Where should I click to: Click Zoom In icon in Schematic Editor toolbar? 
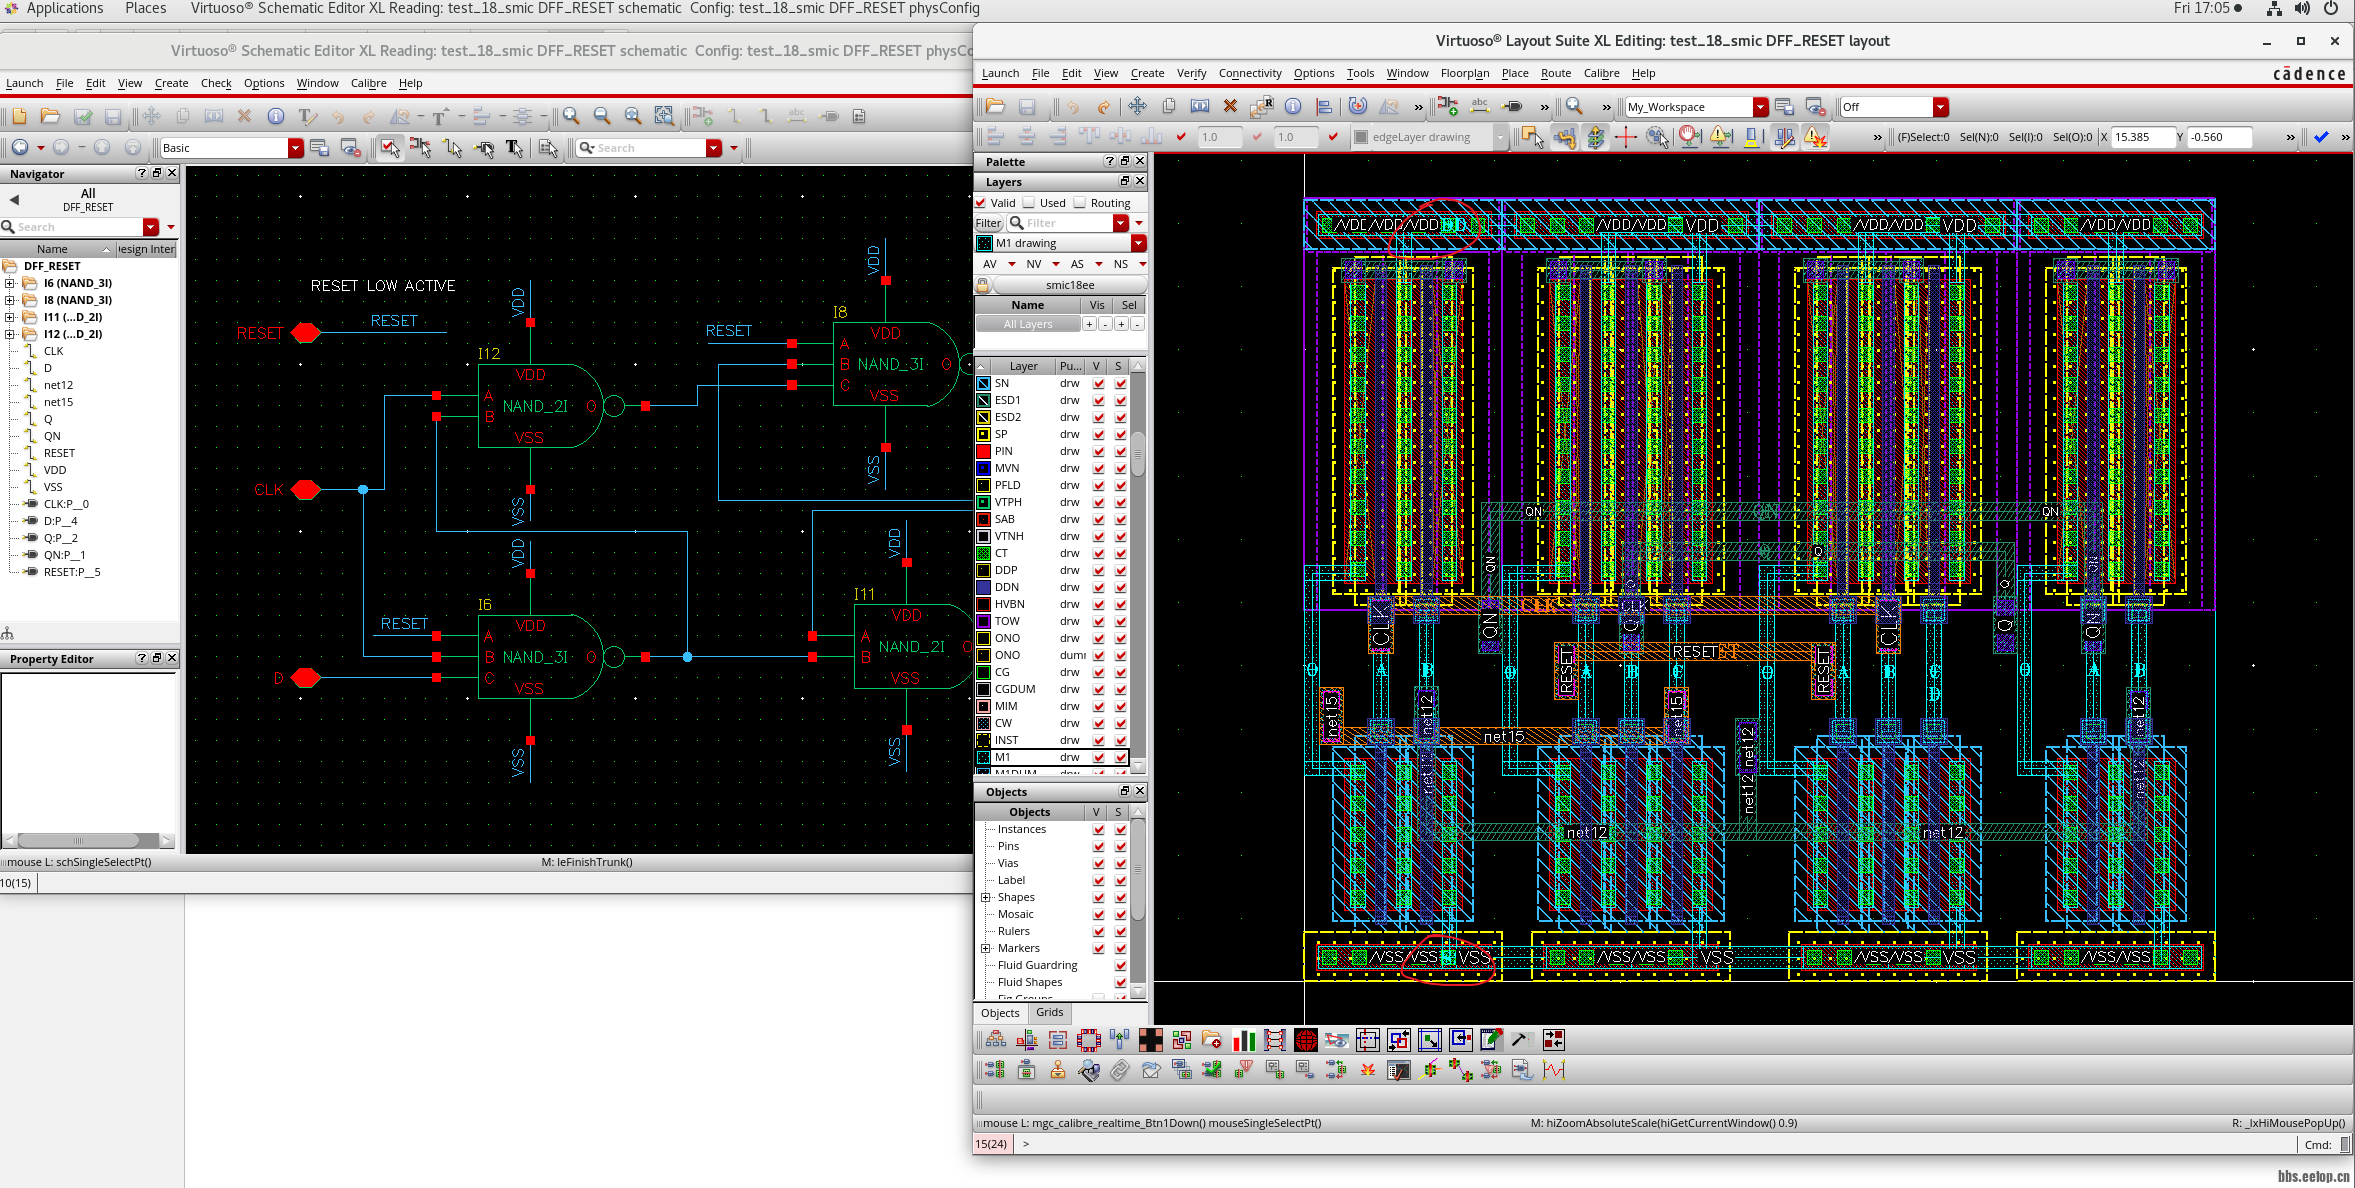571,116
